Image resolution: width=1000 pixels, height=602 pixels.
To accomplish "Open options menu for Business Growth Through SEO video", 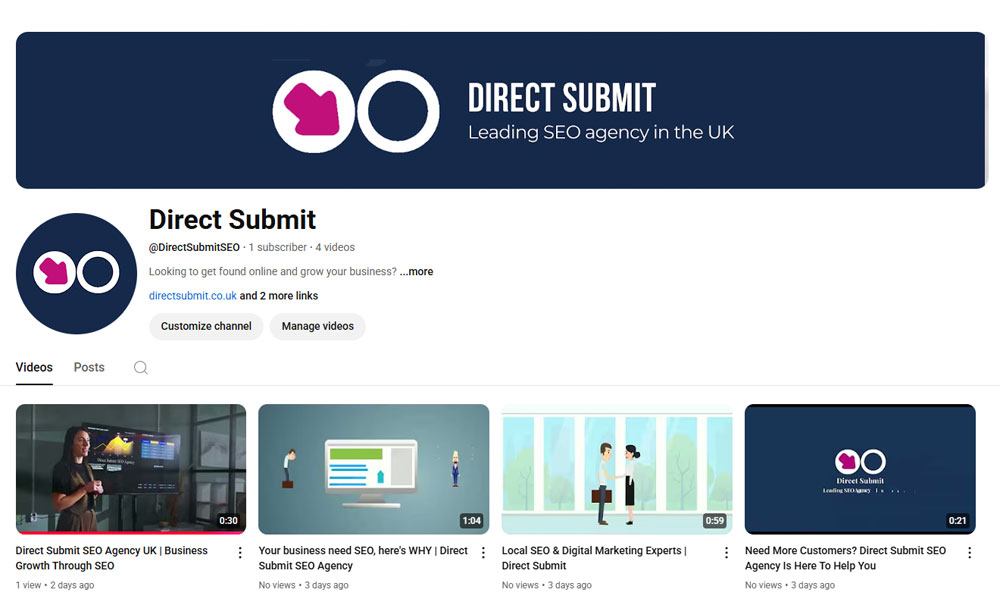I will click(x=240, y=553).
